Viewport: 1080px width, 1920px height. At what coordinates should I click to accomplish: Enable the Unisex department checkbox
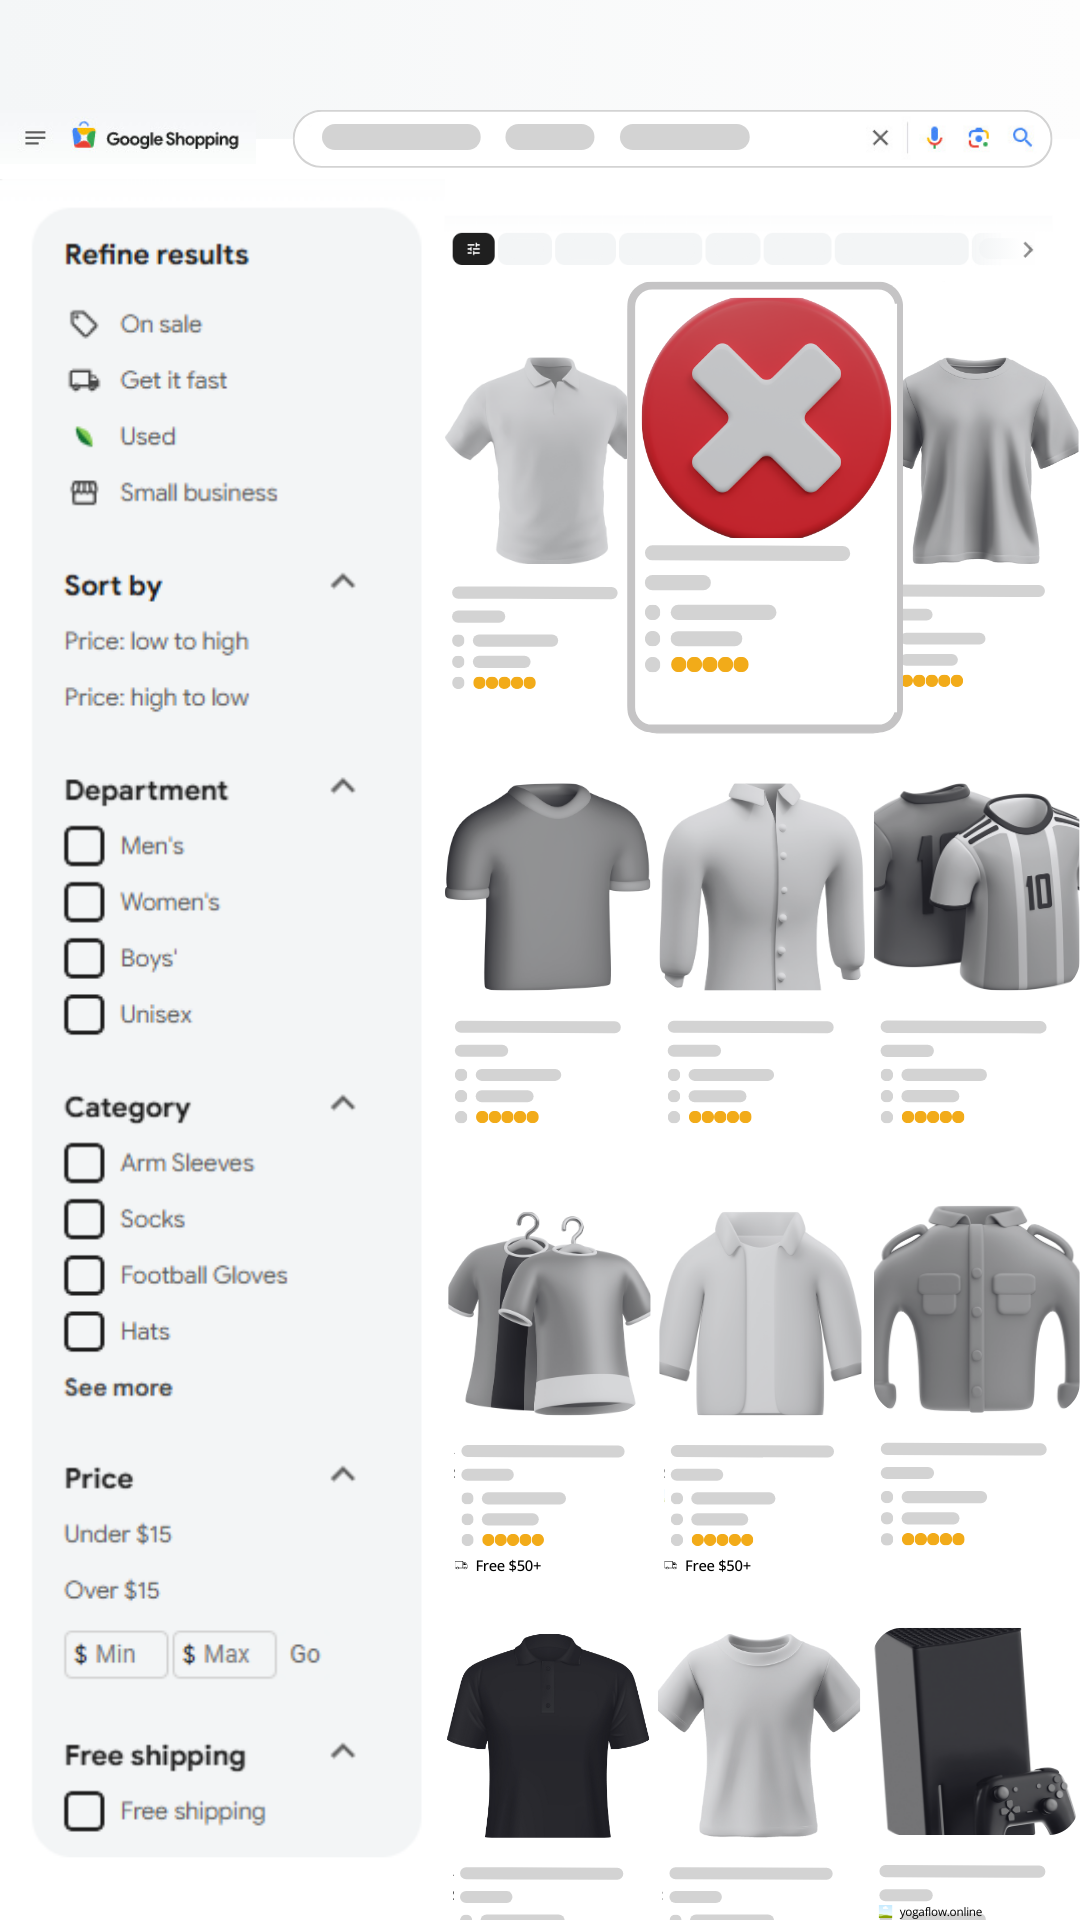coord(84,1014)
